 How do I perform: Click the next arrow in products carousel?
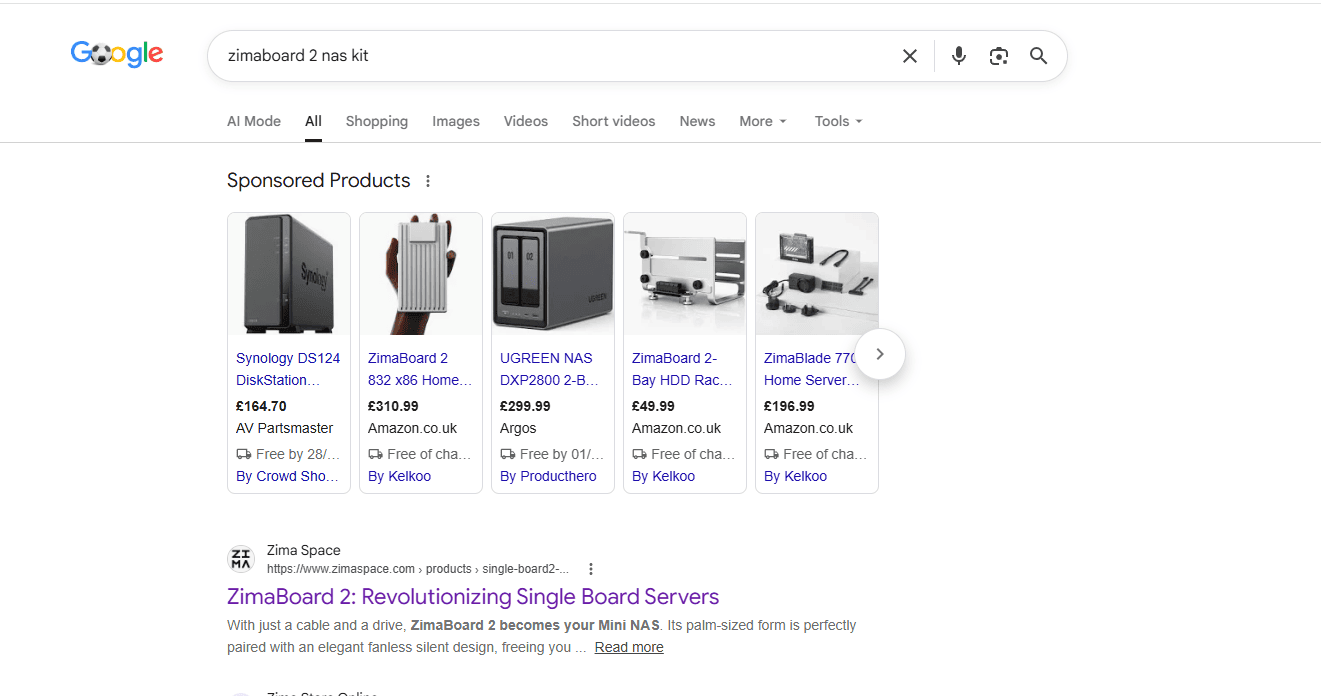880,354
